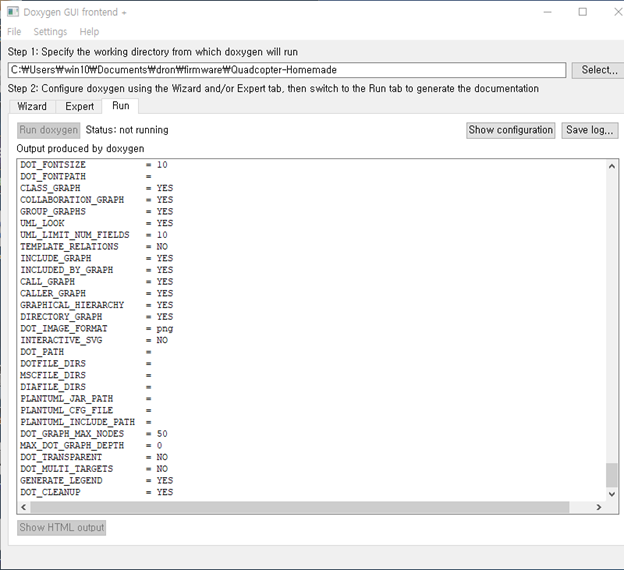Image resolution: width=624 pixels, height=570 pixels.
Task: Click the CLASS_GRAPH line
Action: tap(97, 188)
